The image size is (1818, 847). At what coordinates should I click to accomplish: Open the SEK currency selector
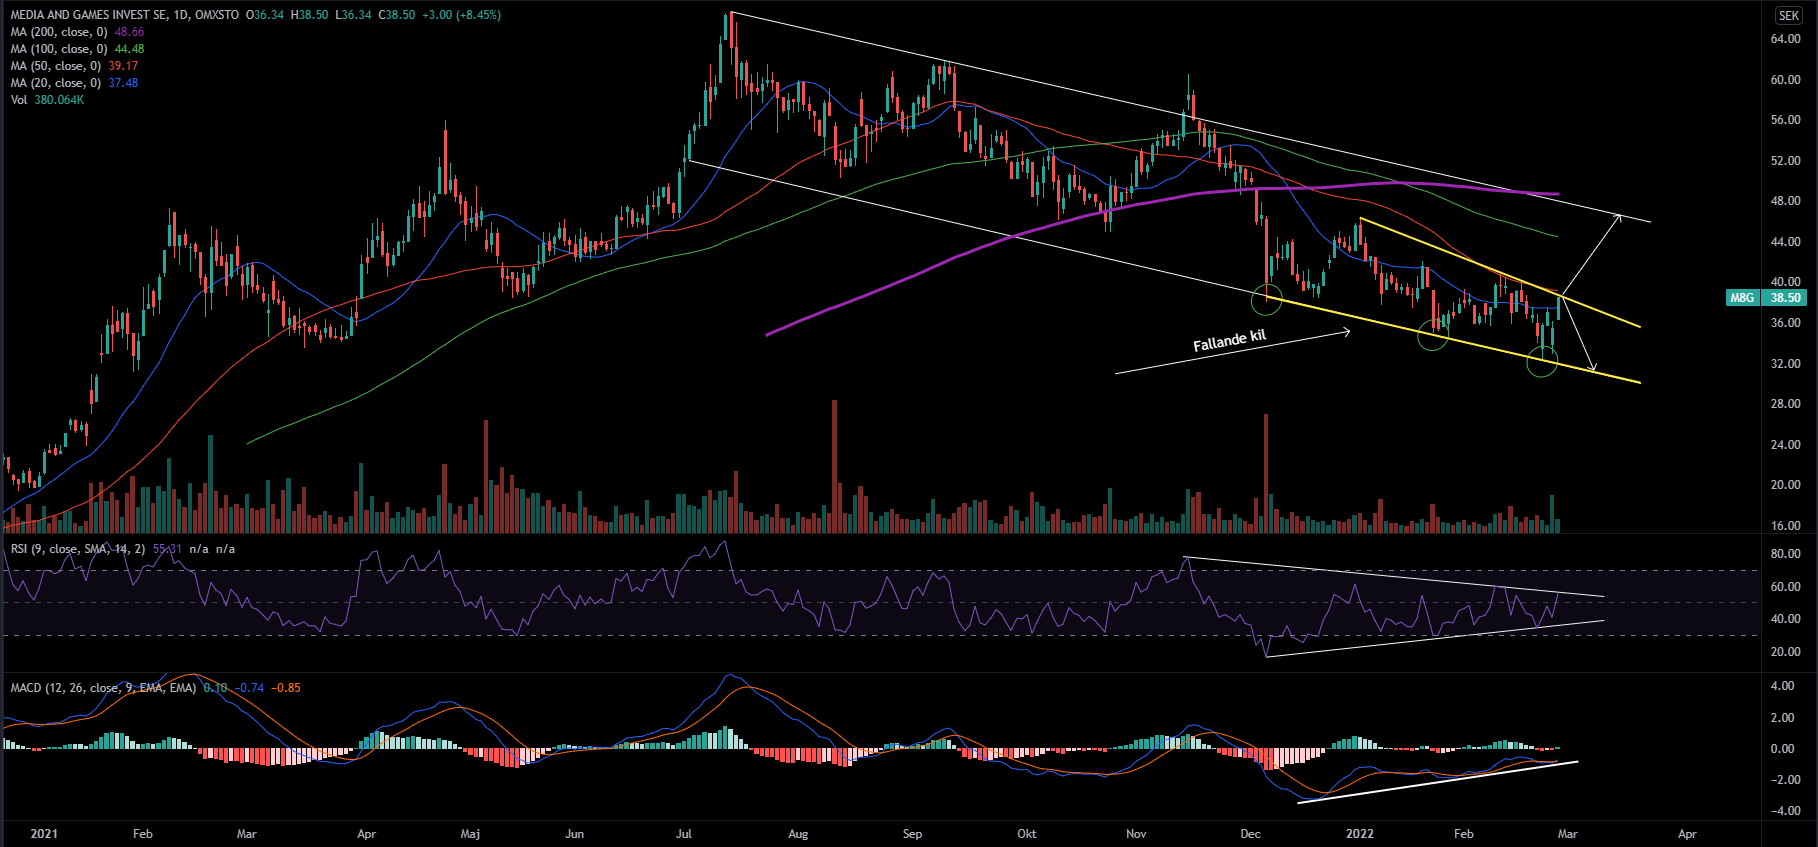pos(1789,15)
